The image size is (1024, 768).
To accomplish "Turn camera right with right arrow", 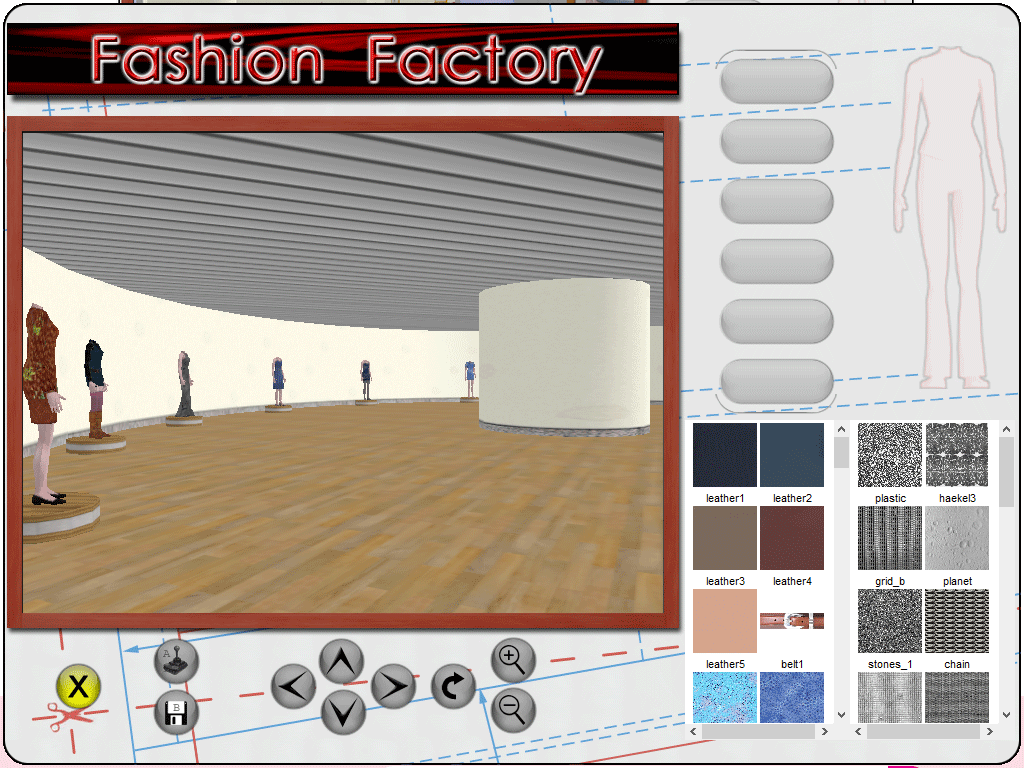I will (393, 686).
